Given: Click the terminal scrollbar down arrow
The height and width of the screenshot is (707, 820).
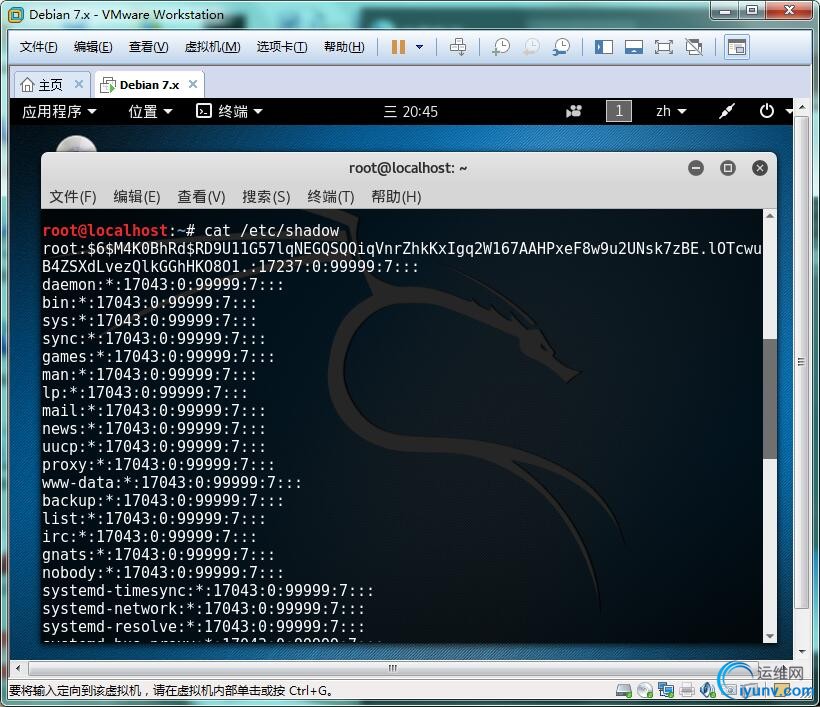Looking at the screenshot, I should tap(770, 636).
